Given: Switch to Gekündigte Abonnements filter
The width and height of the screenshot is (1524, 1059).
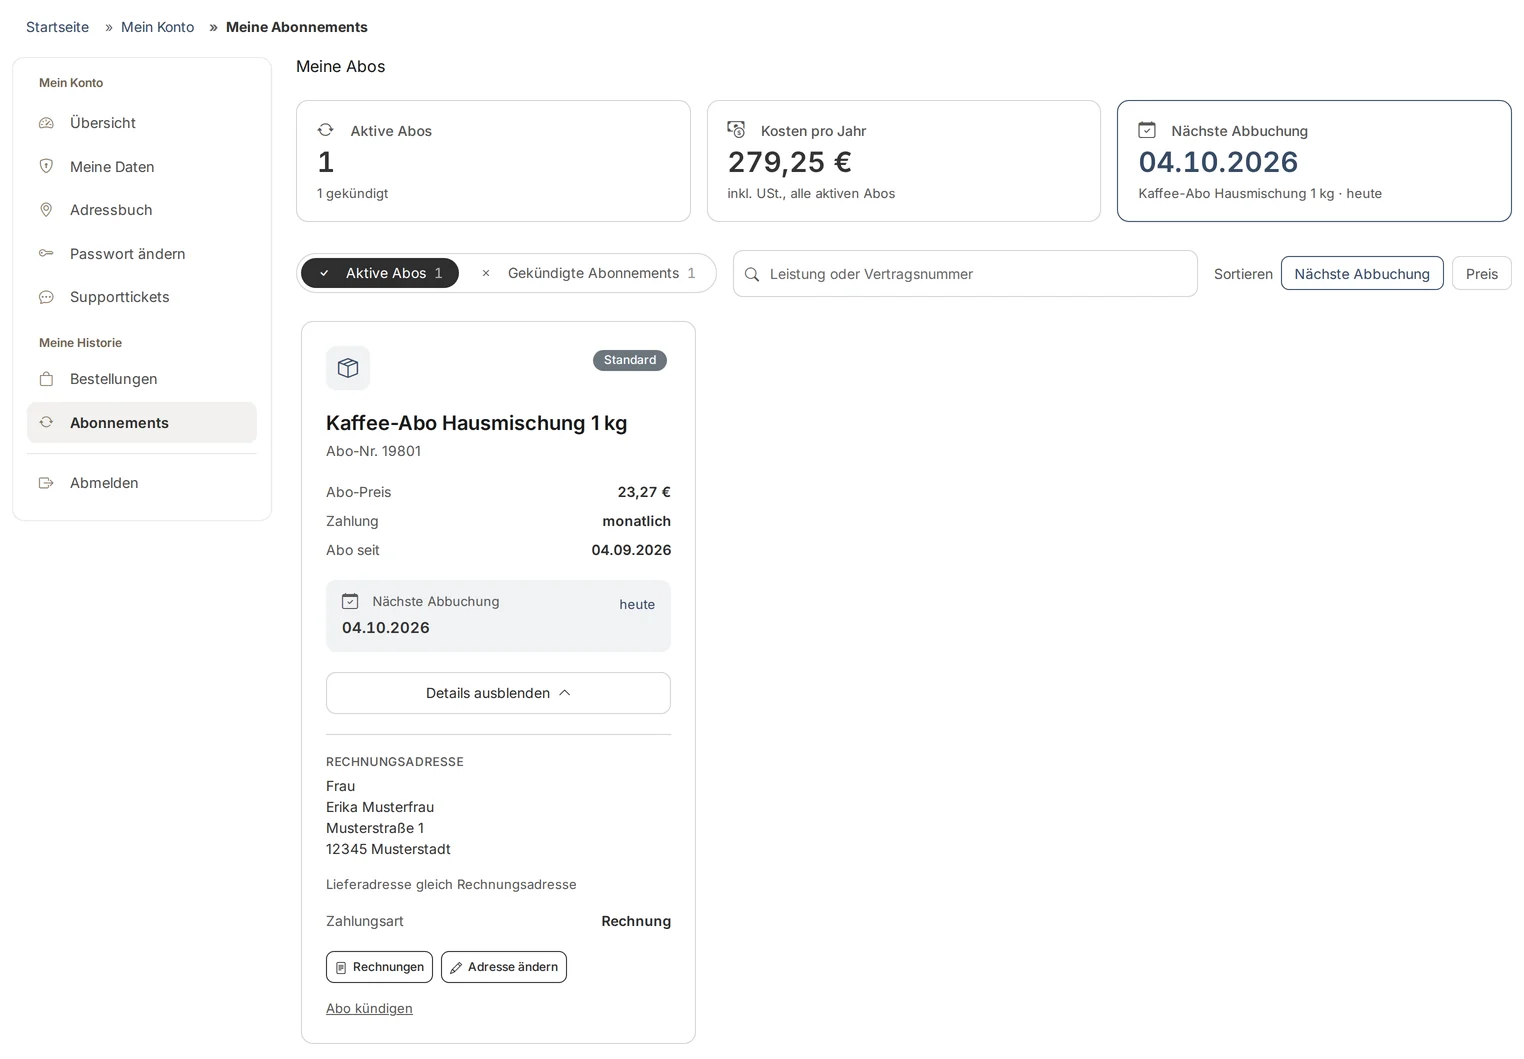Looking at the screenshot, I should coord(589,273).
